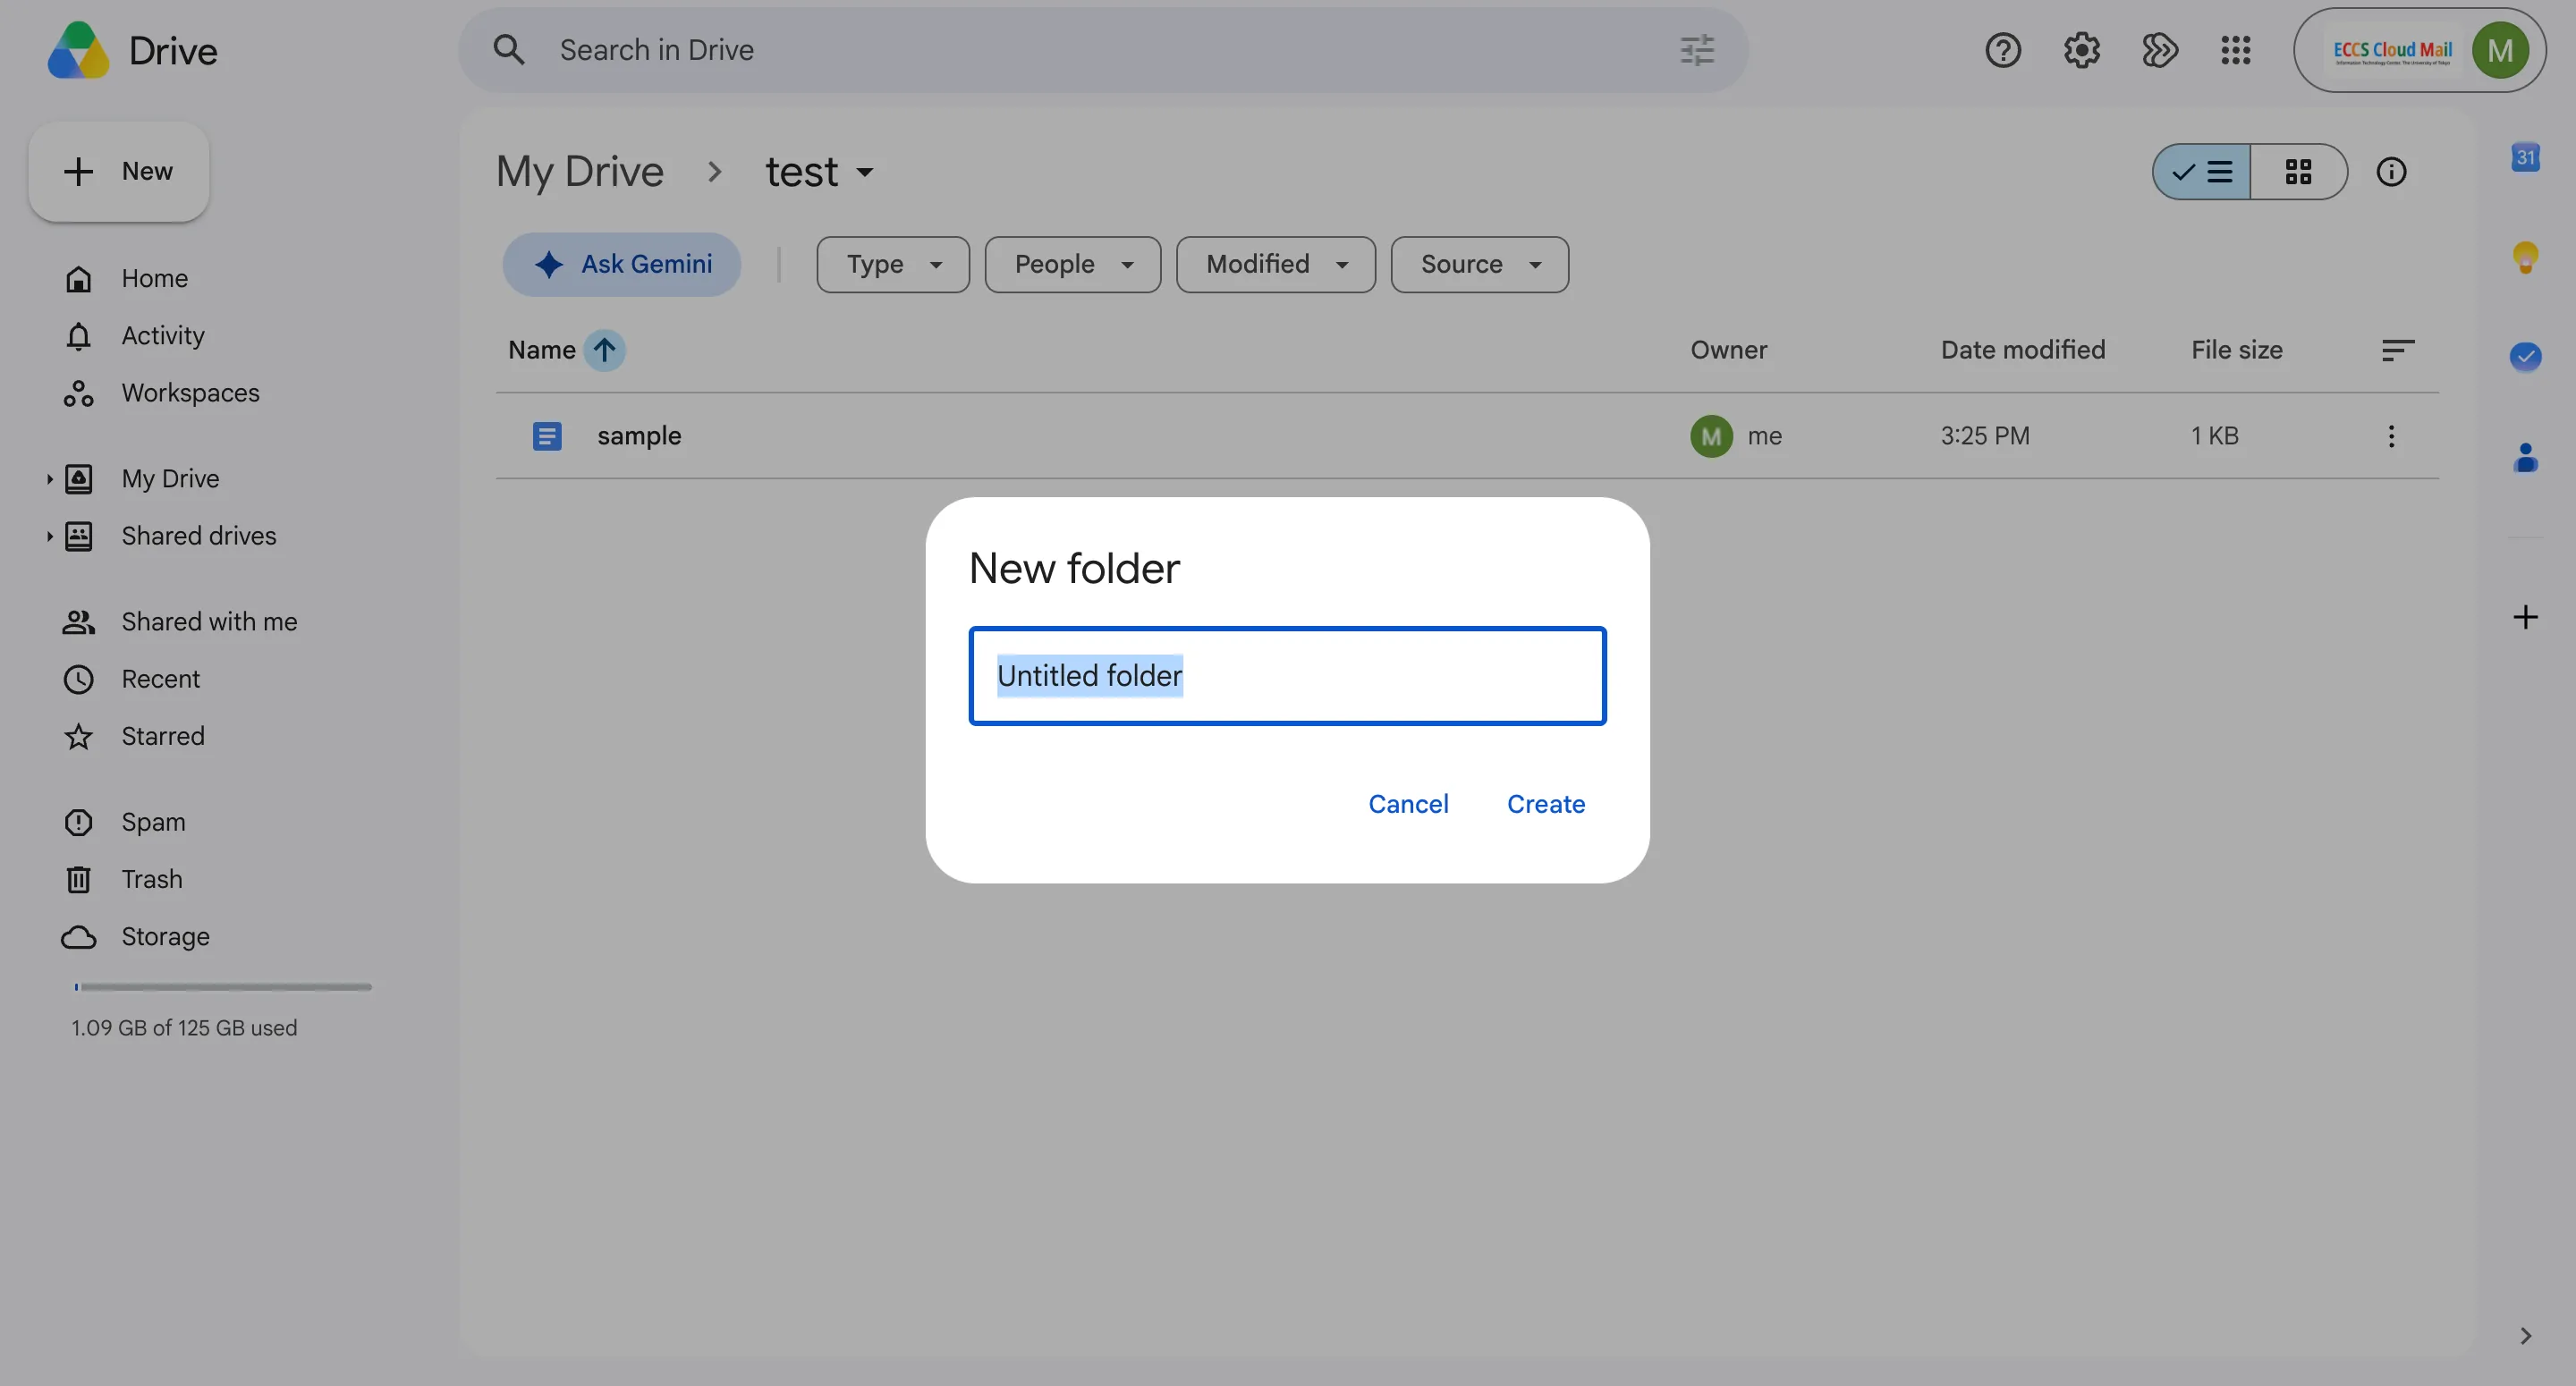Expand the Shared drives tree
The image size is (2576, 1386).
49,536
